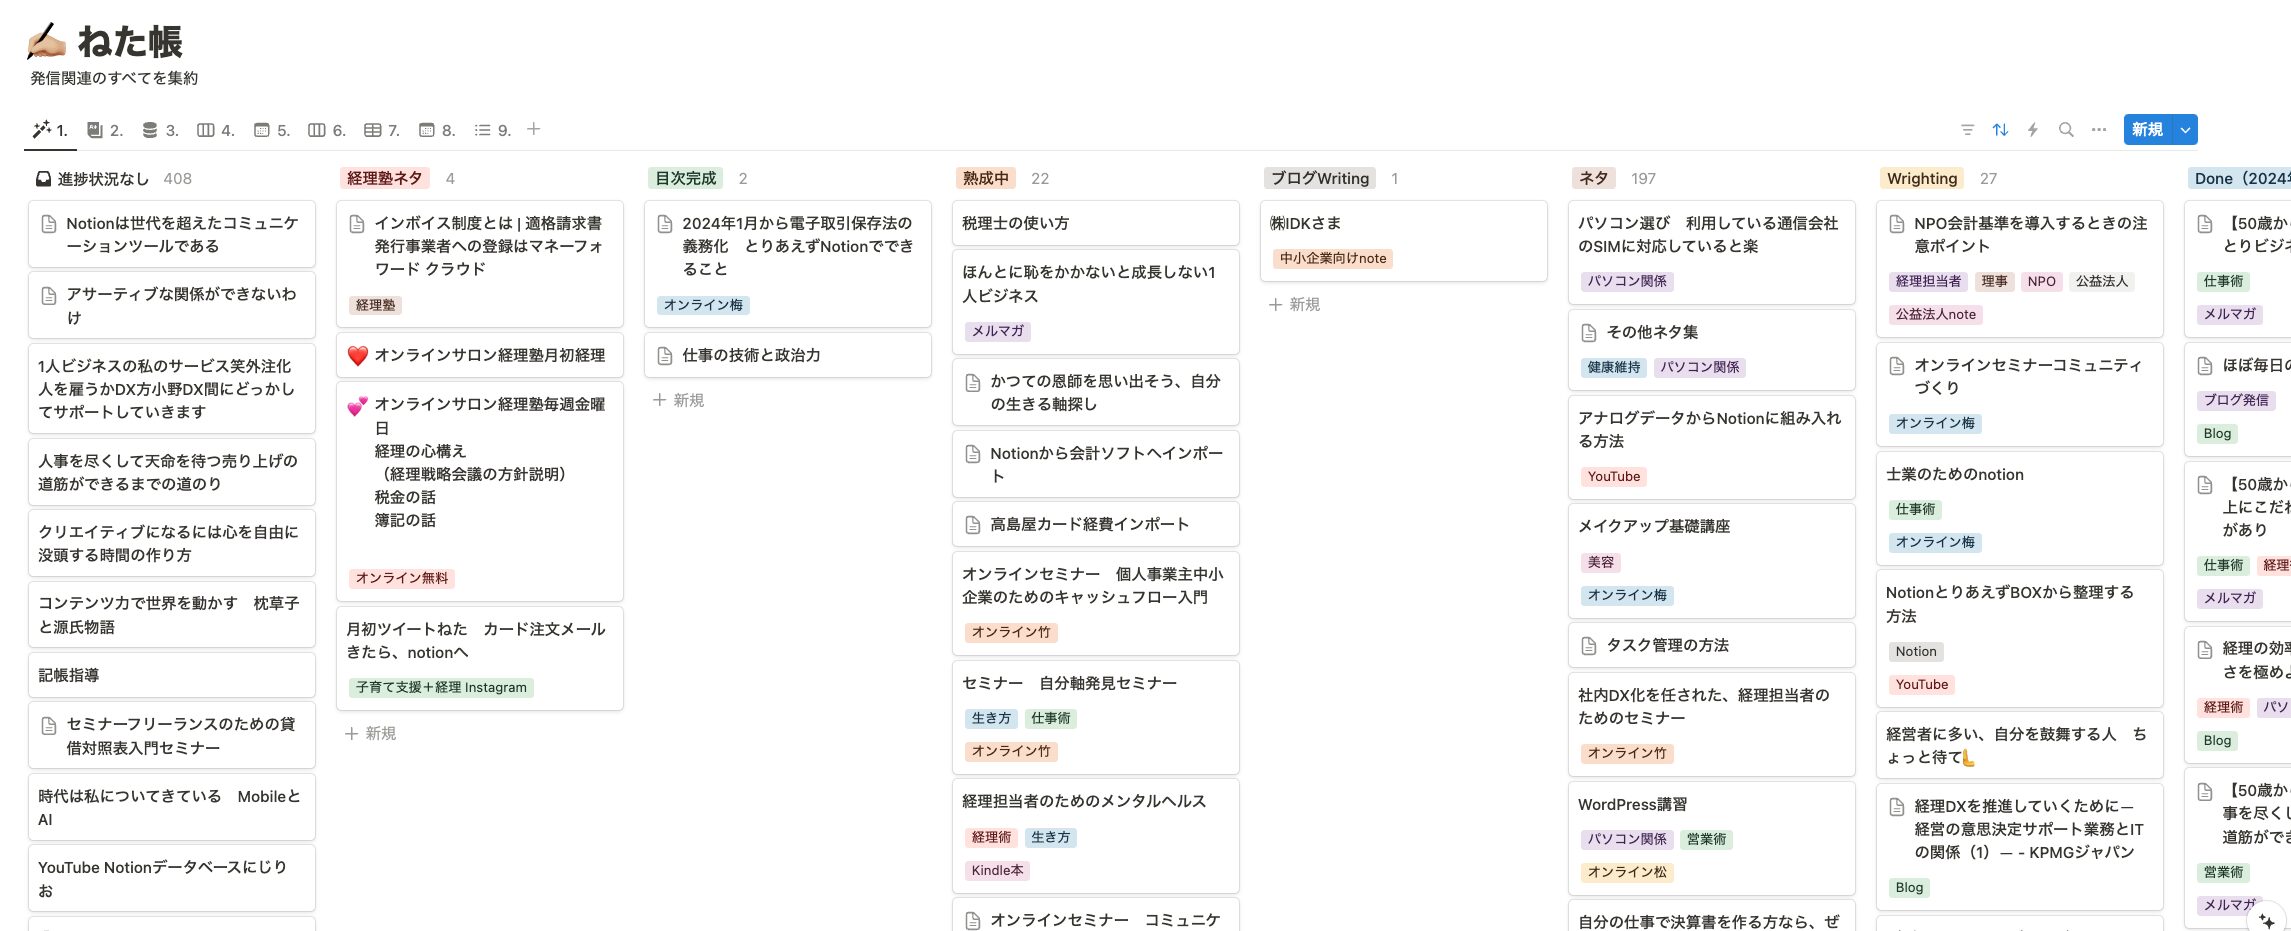This screenshot has width=2291, height=931.
Task: Click the オンライン無料 tag
Action: click(x=402, y=578)
